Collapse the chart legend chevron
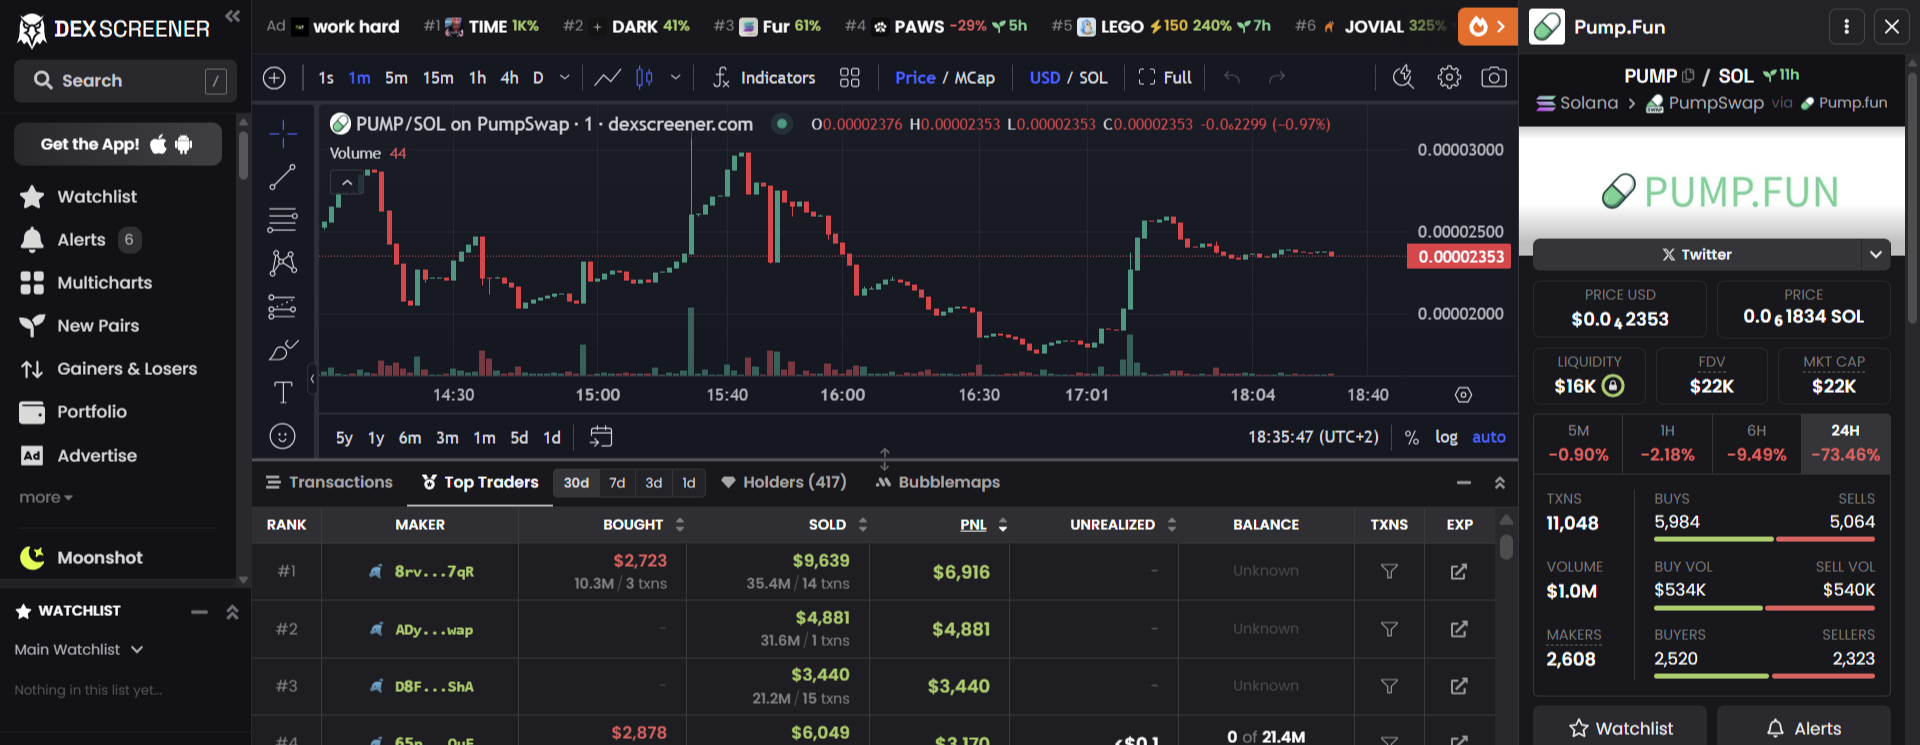1920x745 pixels. 346,182
